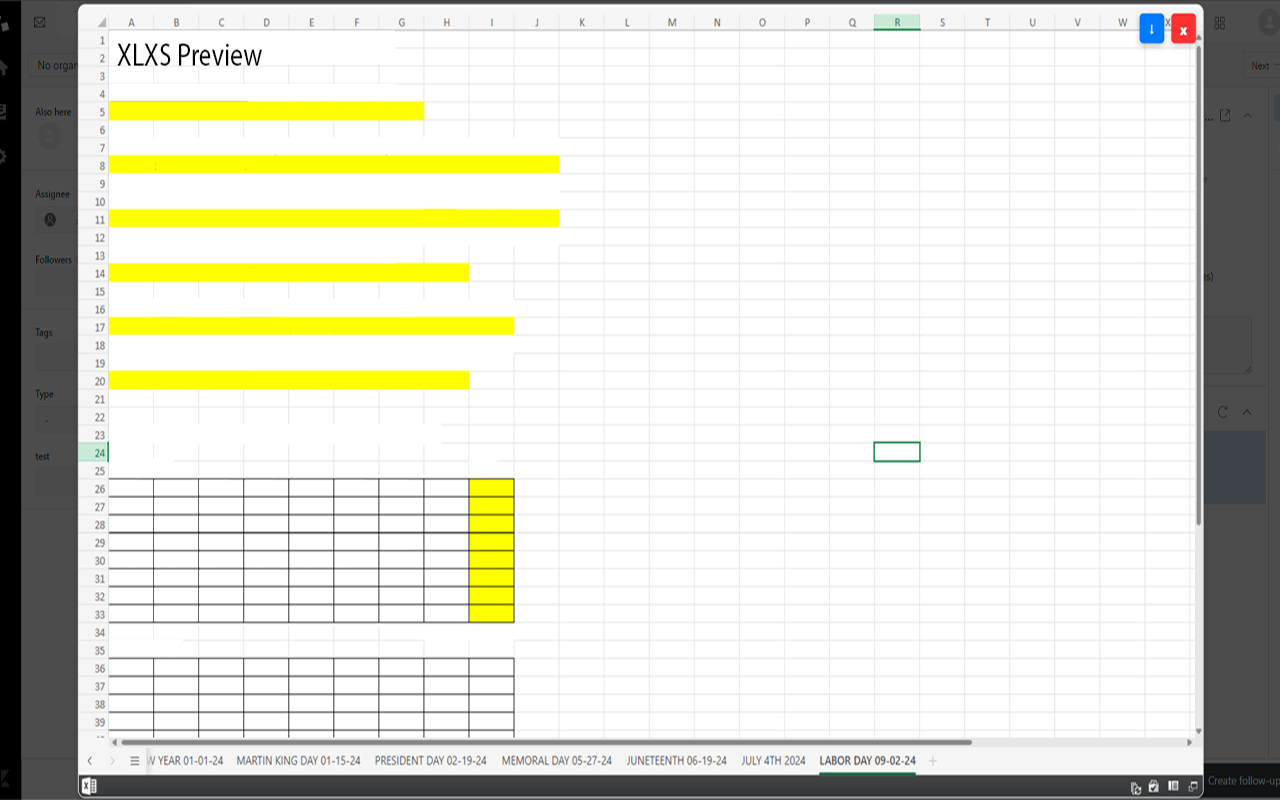Select row 24 header
The width and height of the screenshot is (1280, 800).
coord(93,453)
